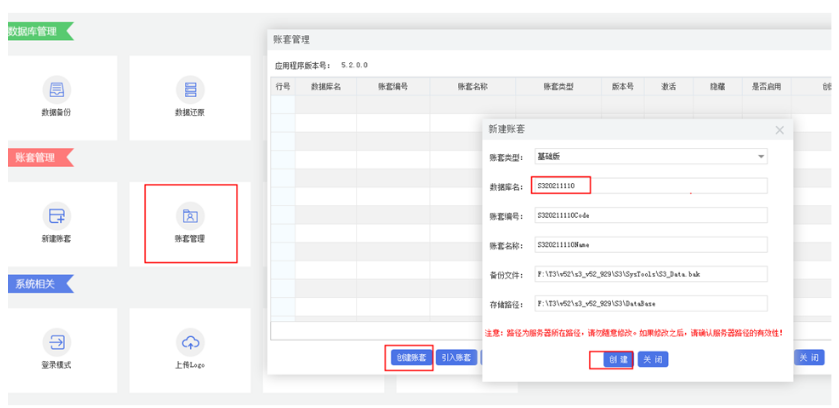Open the 上传Logo cloud icon
The height and width of the screenshot is (408, 839).
point(190,341)
